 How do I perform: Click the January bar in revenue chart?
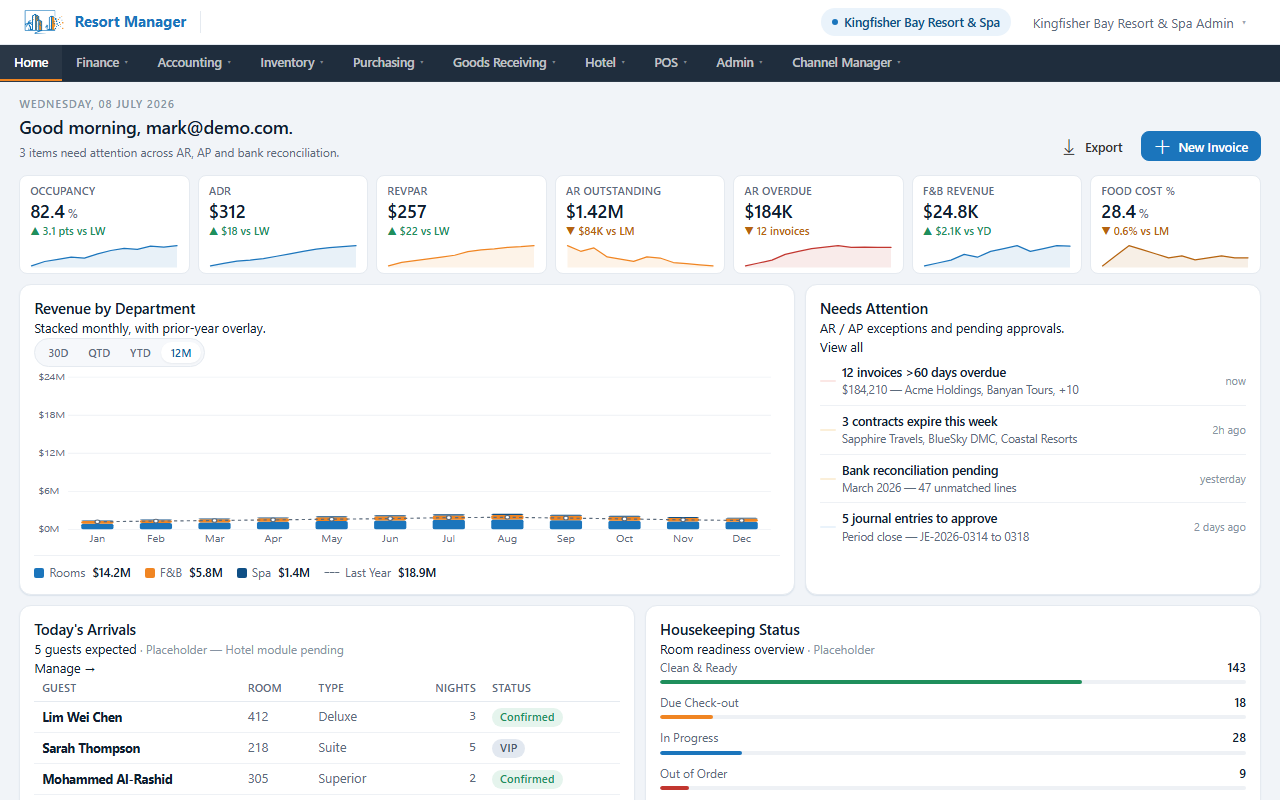click(97, 524)
